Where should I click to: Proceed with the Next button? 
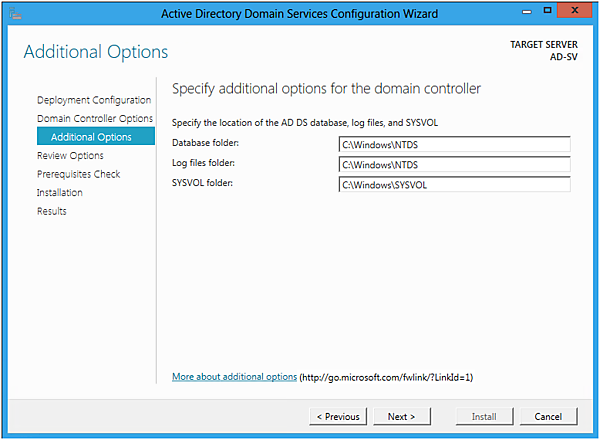point(402,416)
